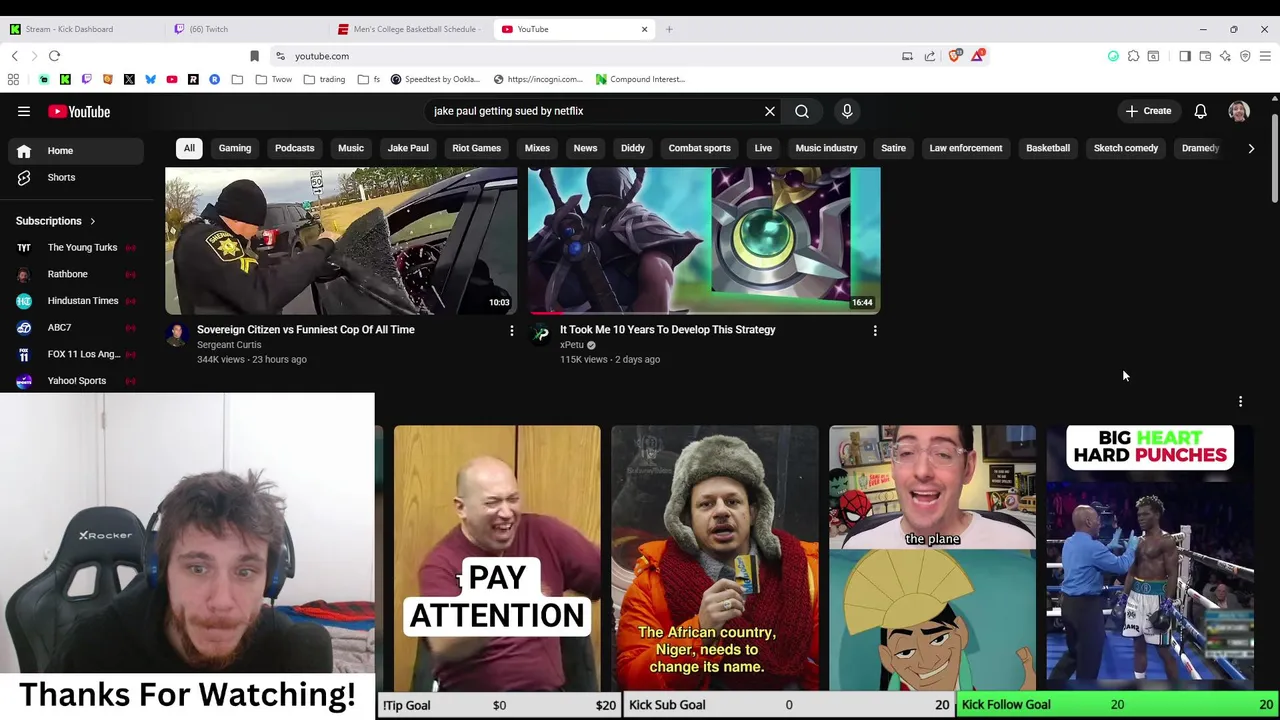The width and height of the screenshot is (1280, 720).
Task: Open YouTube notifications bell
Action: 1200,111
